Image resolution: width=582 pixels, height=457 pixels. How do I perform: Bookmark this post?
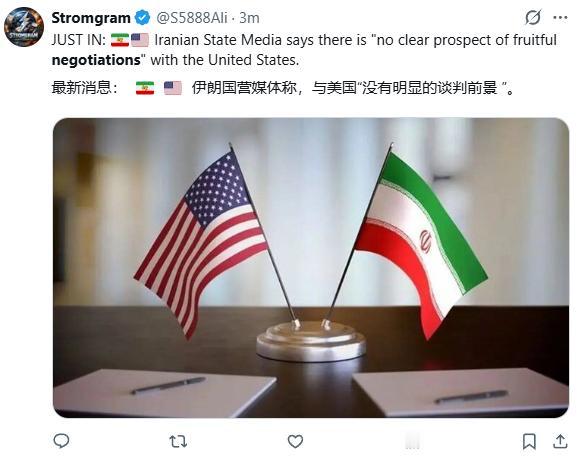click(x=529, y=441)
